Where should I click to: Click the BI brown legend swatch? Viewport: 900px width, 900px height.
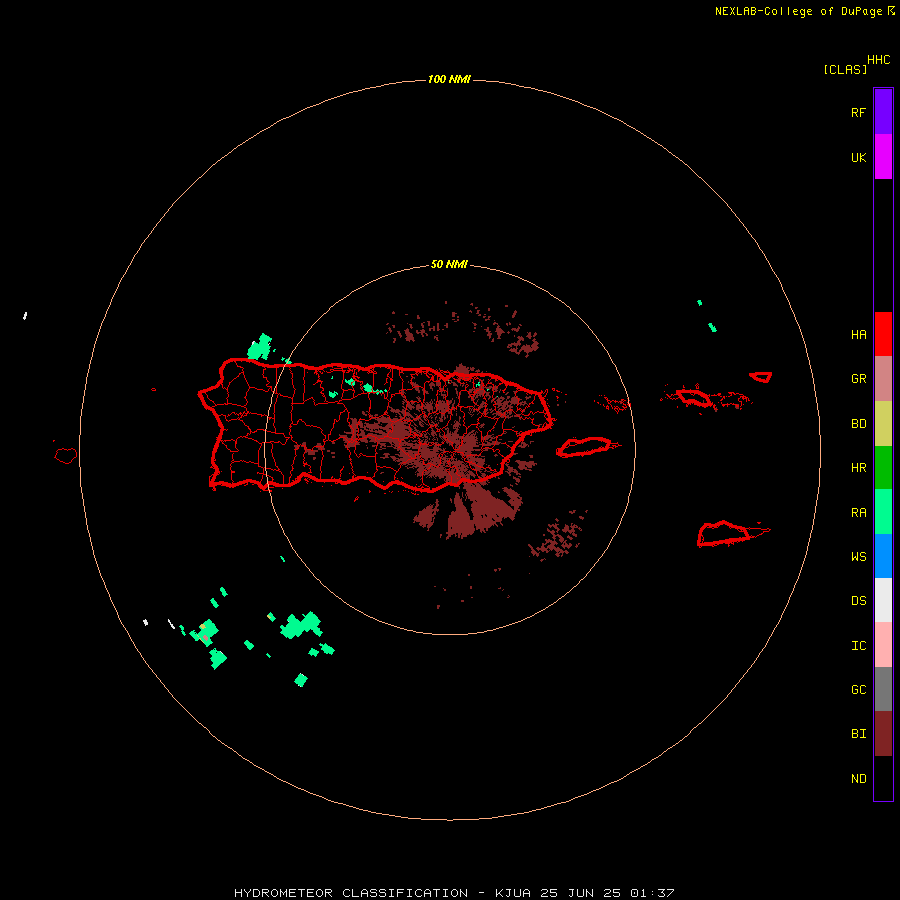(x=883, y=734)
